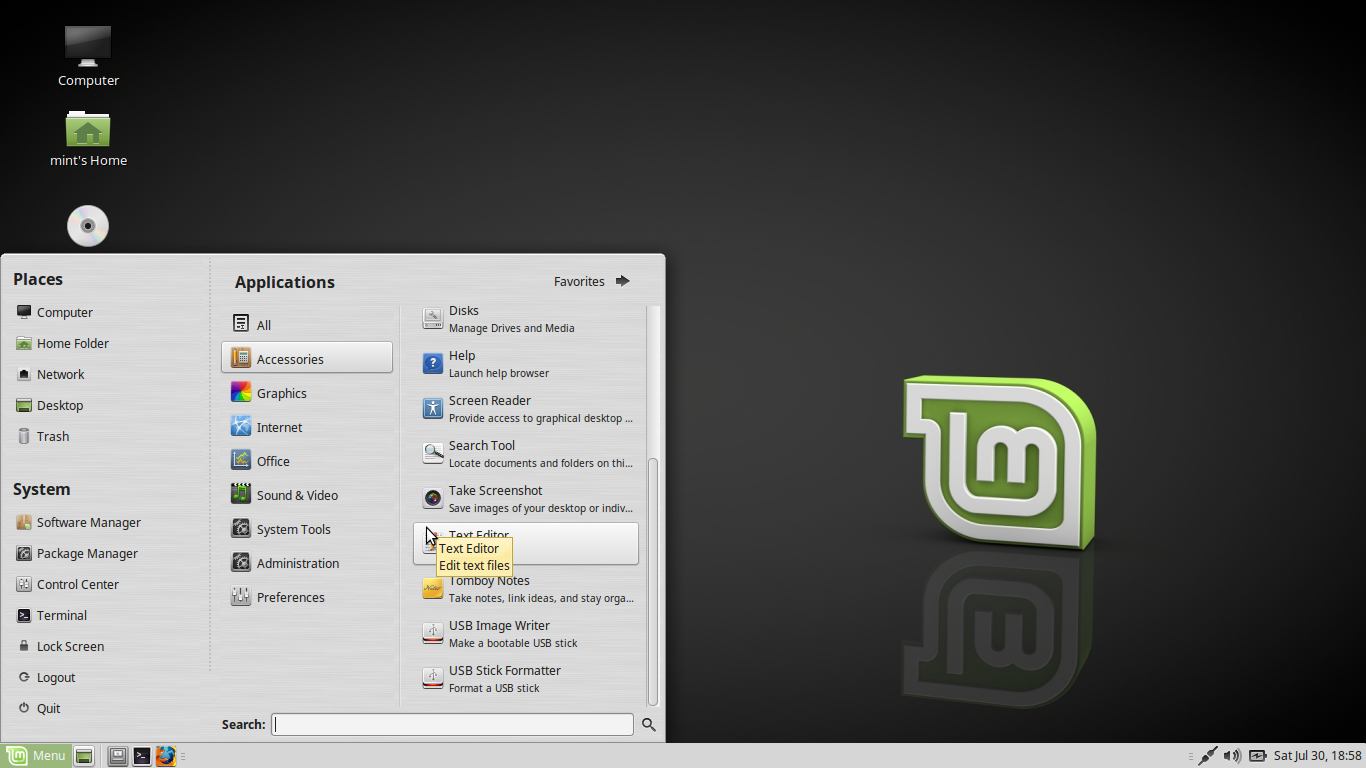This screenshot has height=768, width=1366.
Task: Select Preferences category label
Action: coord(290,597)
